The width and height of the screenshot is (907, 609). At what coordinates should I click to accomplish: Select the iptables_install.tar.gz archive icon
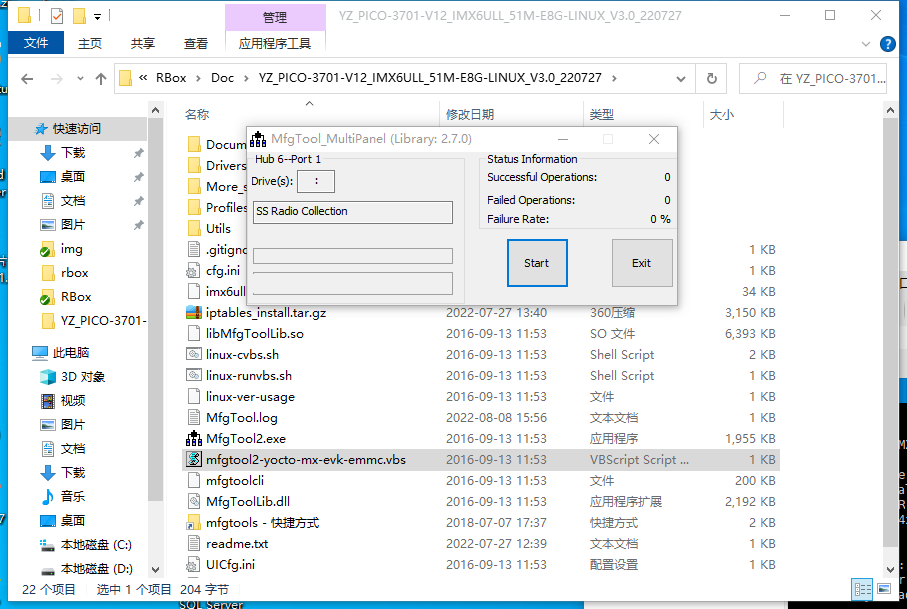tap(194, 312)
